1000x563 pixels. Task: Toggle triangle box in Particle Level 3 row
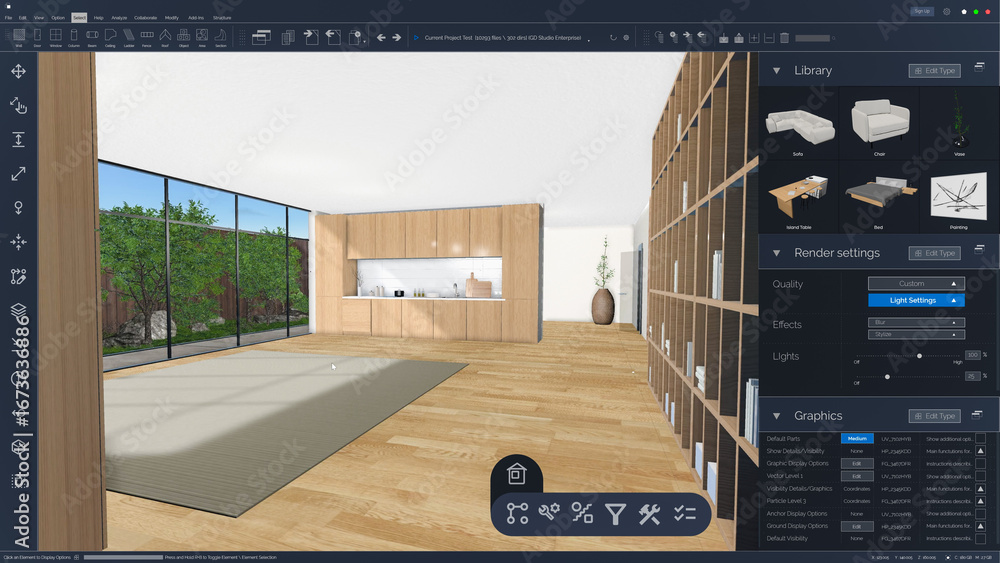point(980,501)
